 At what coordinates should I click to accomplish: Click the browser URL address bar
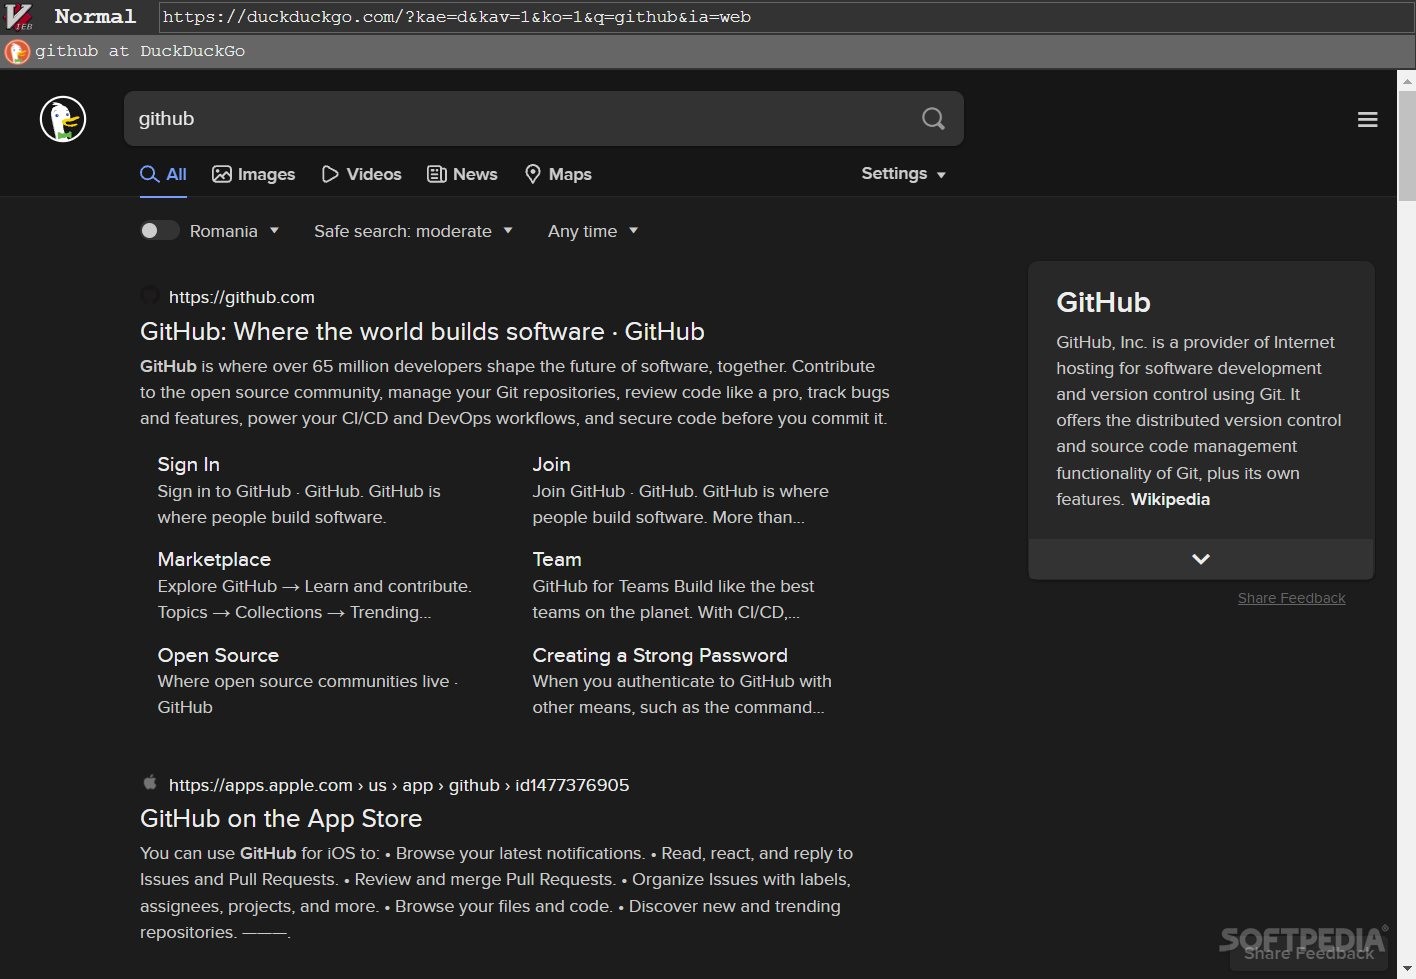click(x=785, y=17)
